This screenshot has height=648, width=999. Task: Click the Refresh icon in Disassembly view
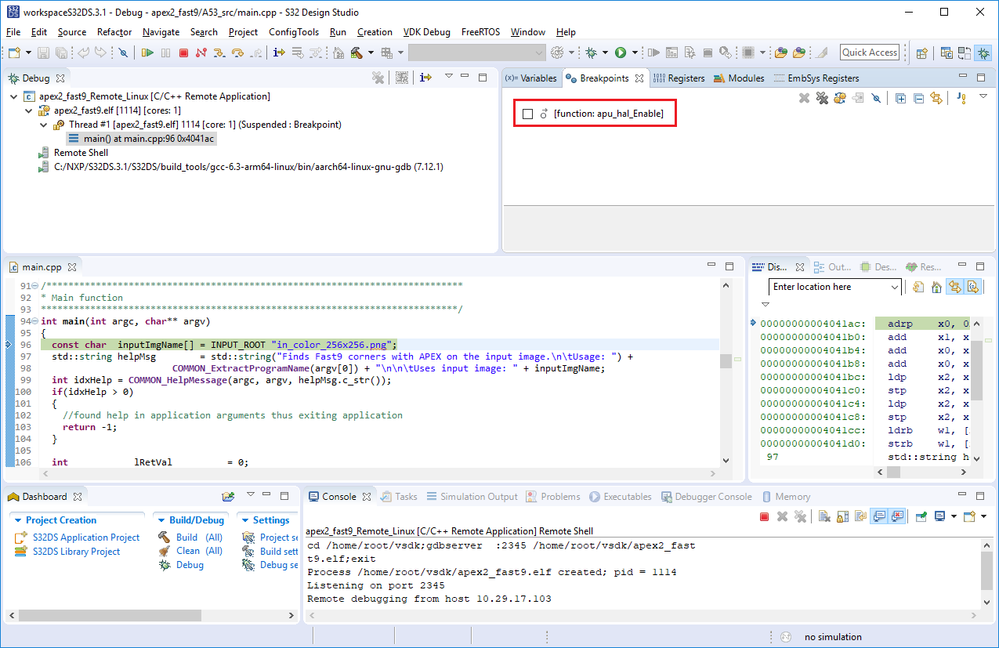[918, 287]
